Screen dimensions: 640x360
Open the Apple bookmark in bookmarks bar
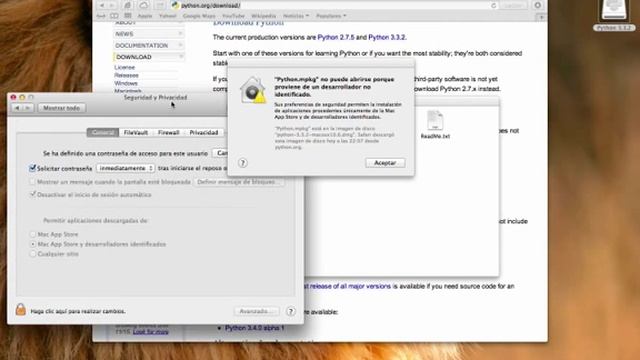[x=145, y=16]
